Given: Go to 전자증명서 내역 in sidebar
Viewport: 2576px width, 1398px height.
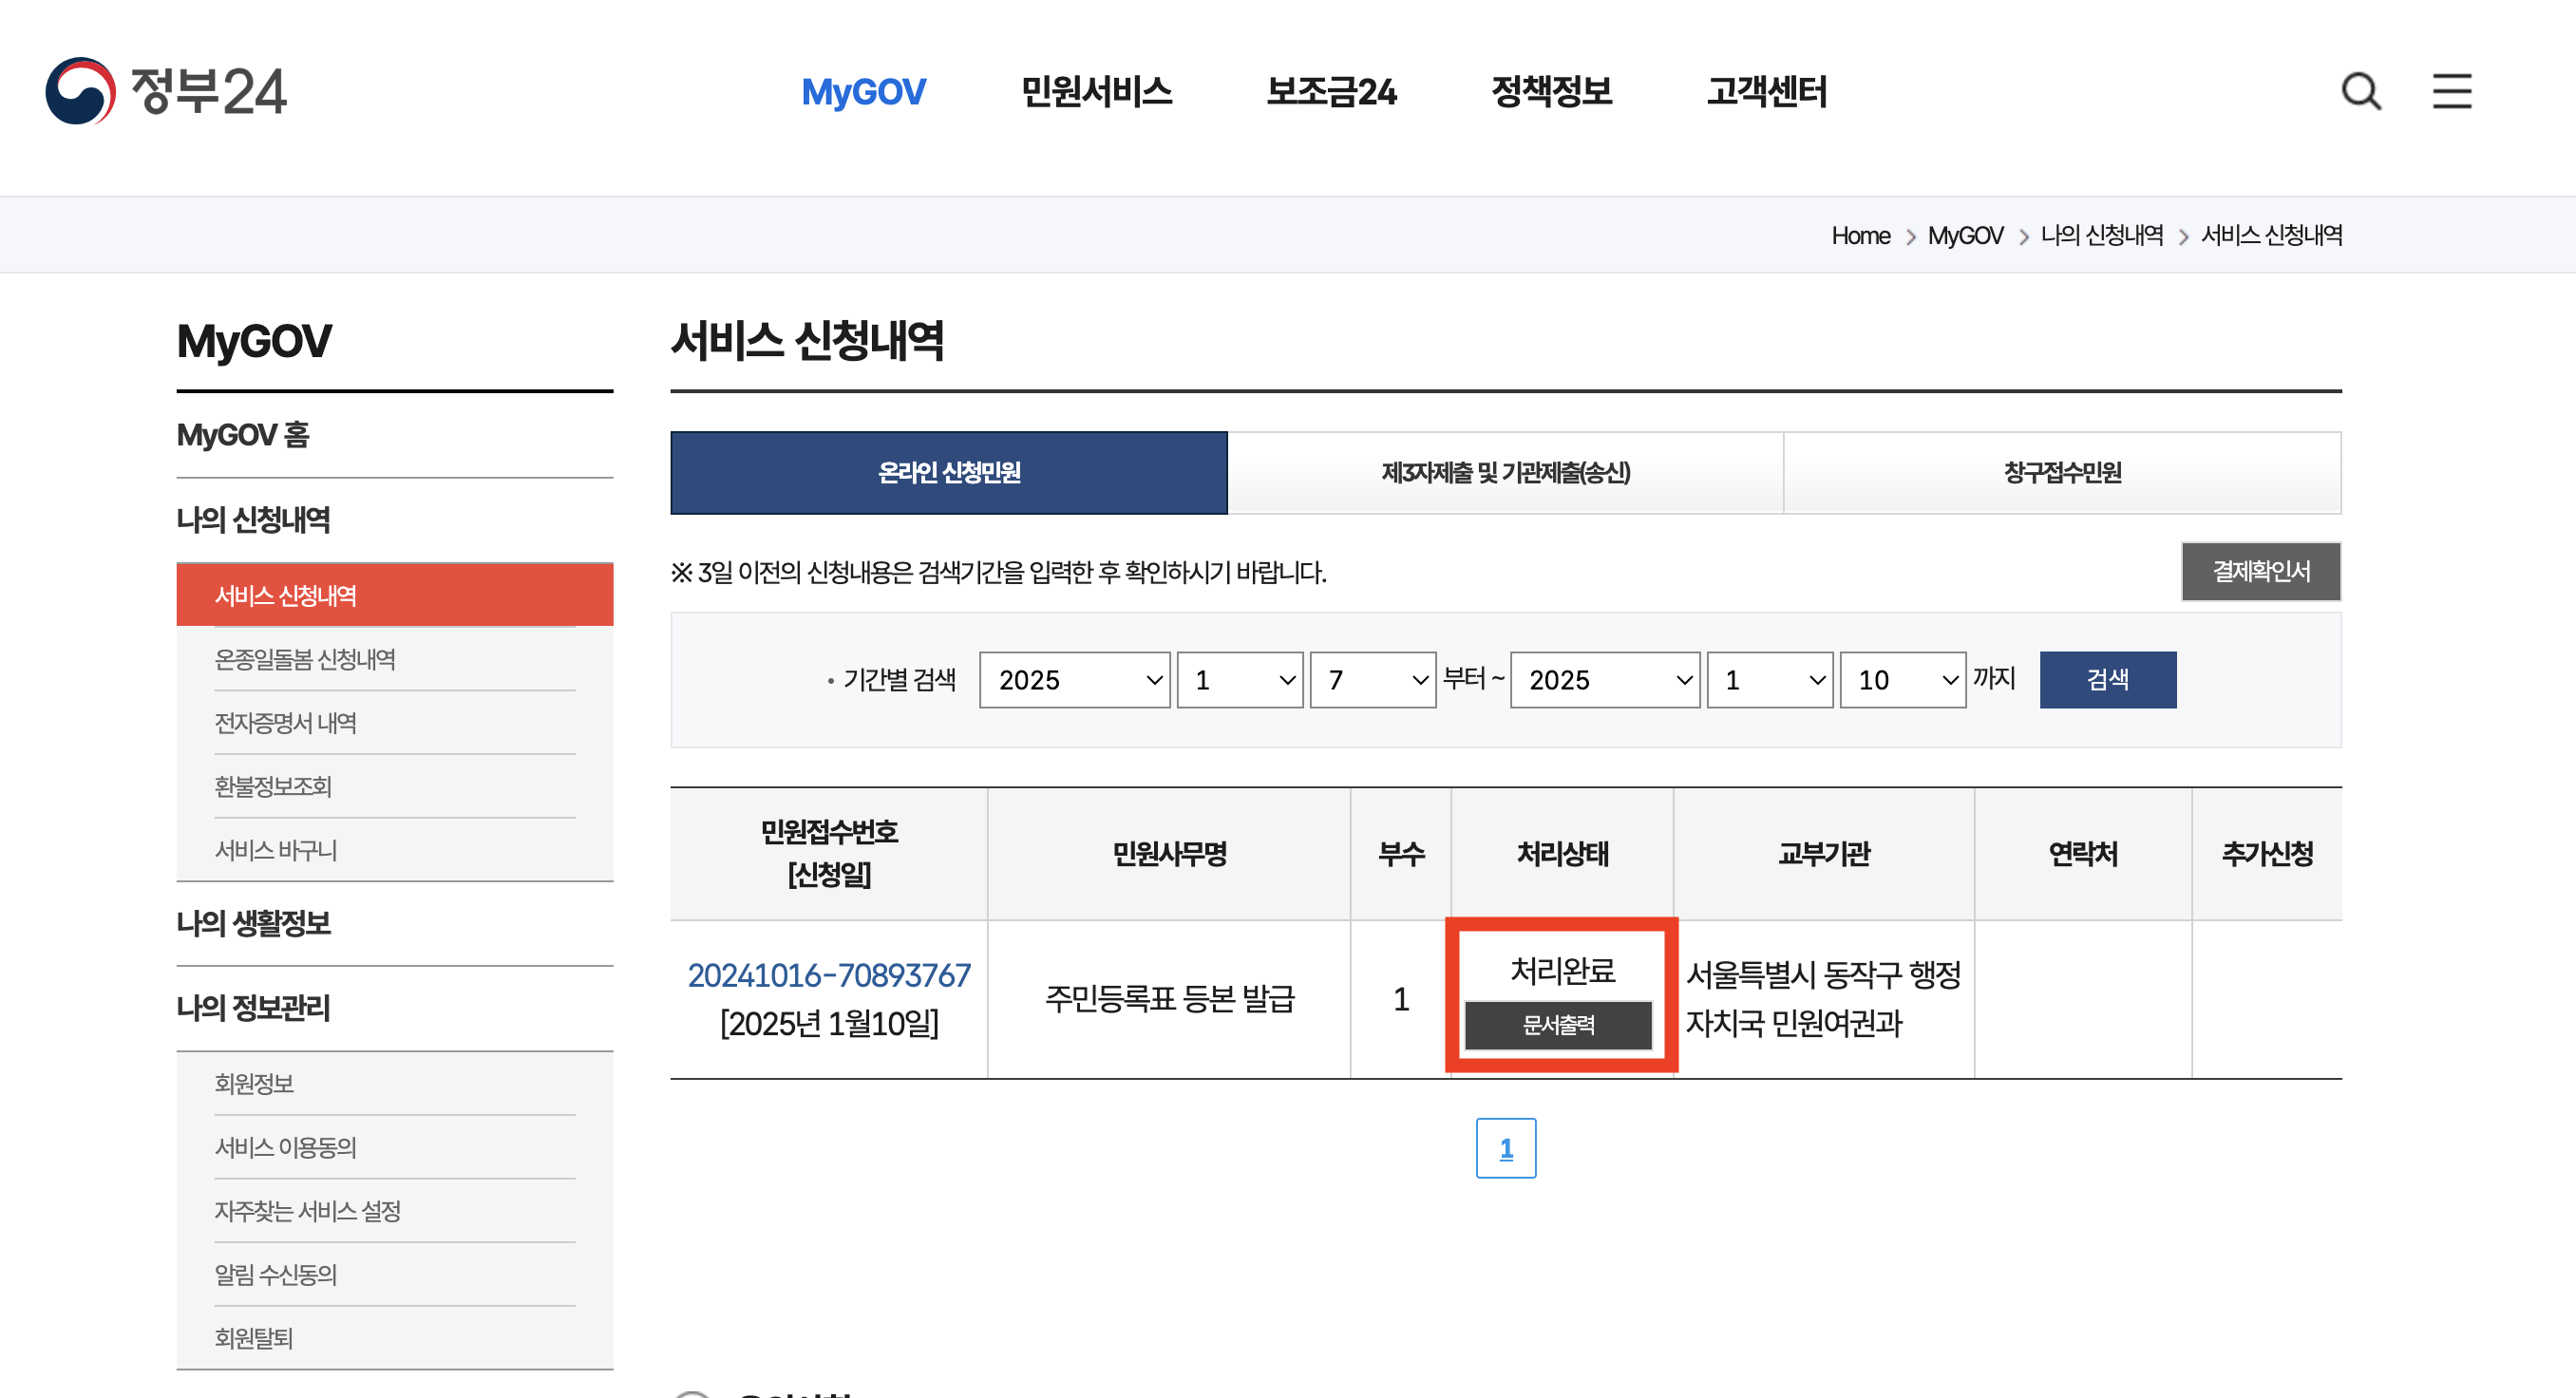Looking at the screenshot, I should pyautogui.click(x=286, y=722).
